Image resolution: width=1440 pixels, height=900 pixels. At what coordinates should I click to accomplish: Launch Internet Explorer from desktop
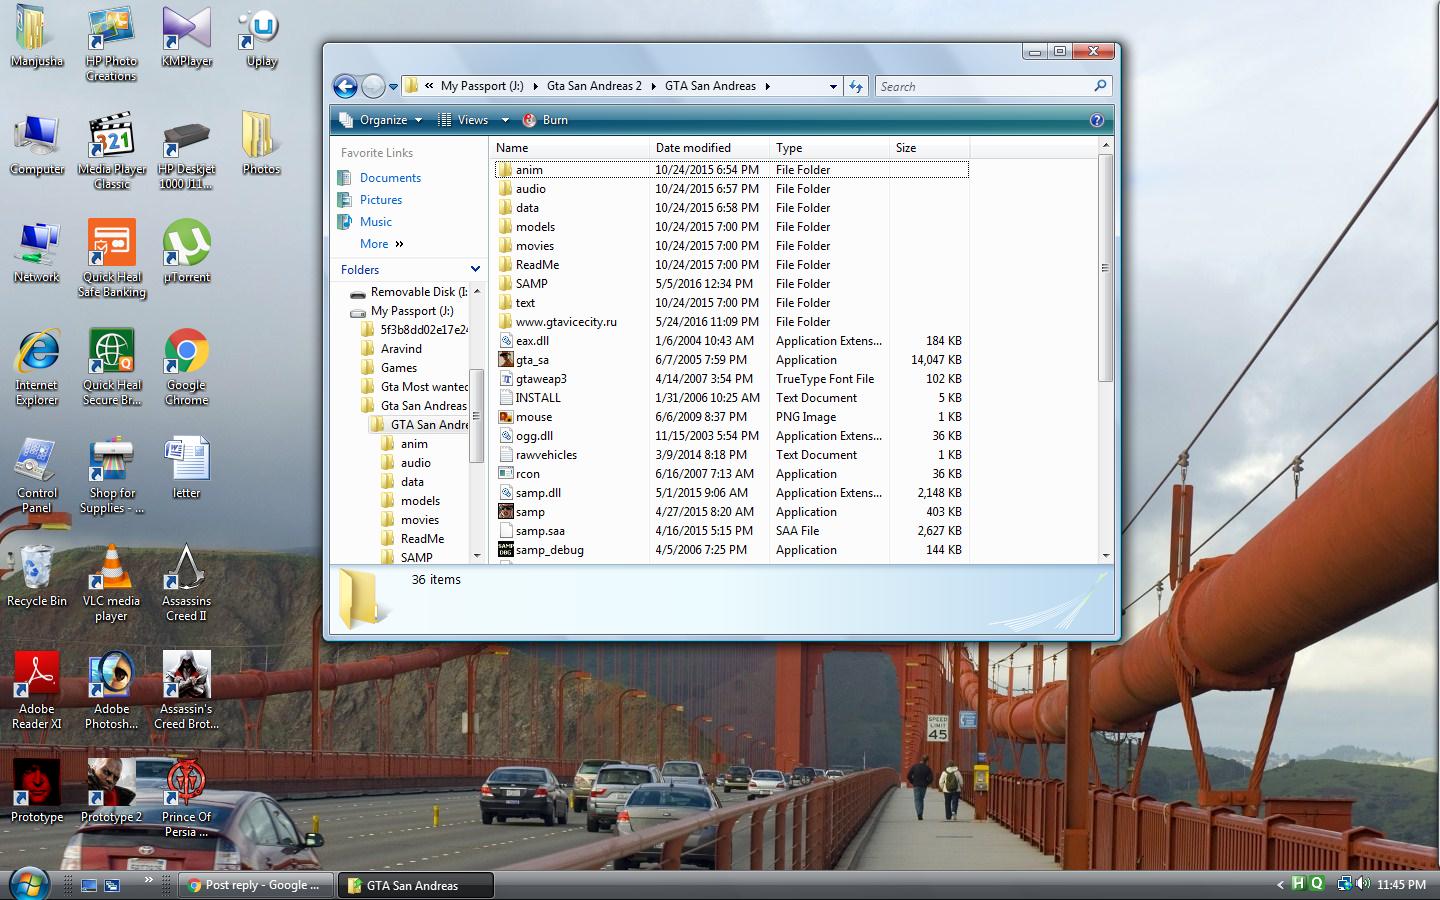click(37, 367)
